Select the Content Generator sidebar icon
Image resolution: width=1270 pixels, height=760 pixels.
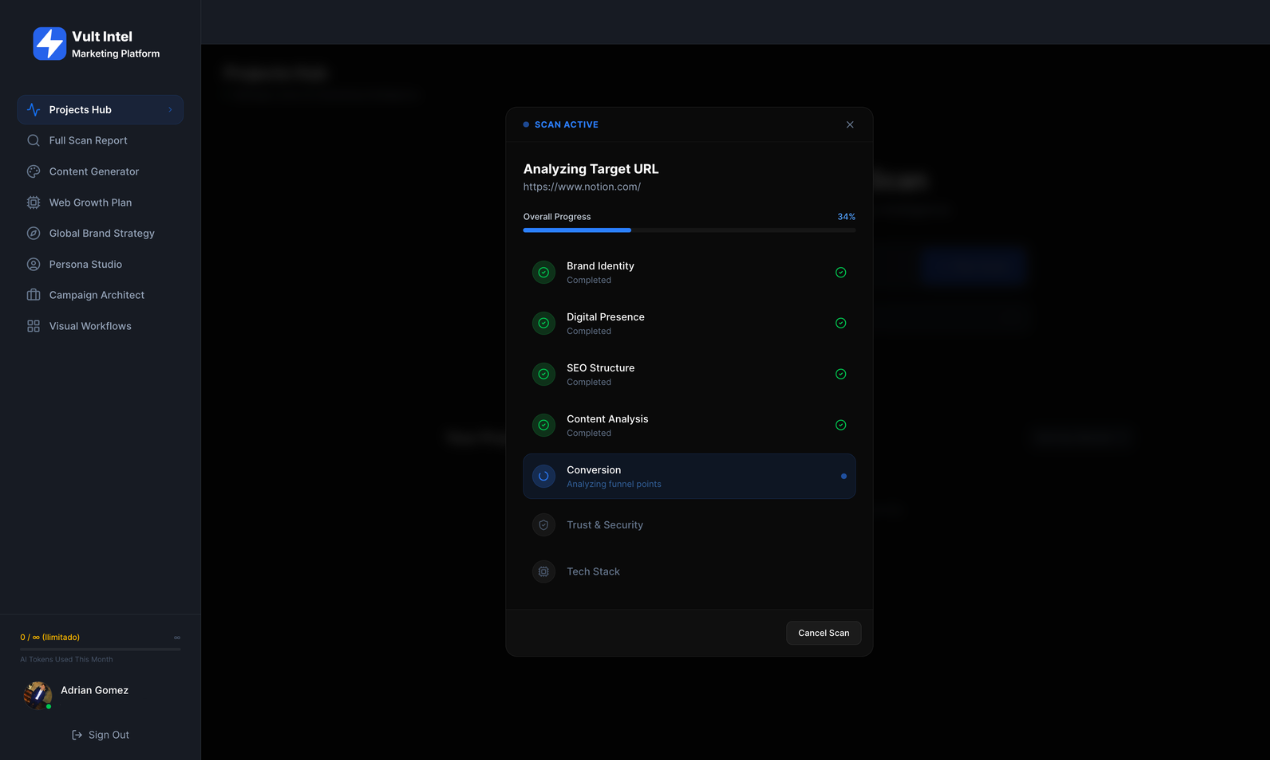[x=33, y=171]
